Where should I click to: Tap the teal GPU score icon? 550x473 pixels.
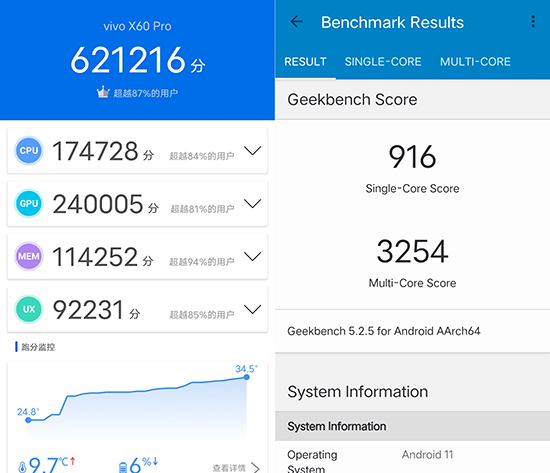click(x=29, y=204)
